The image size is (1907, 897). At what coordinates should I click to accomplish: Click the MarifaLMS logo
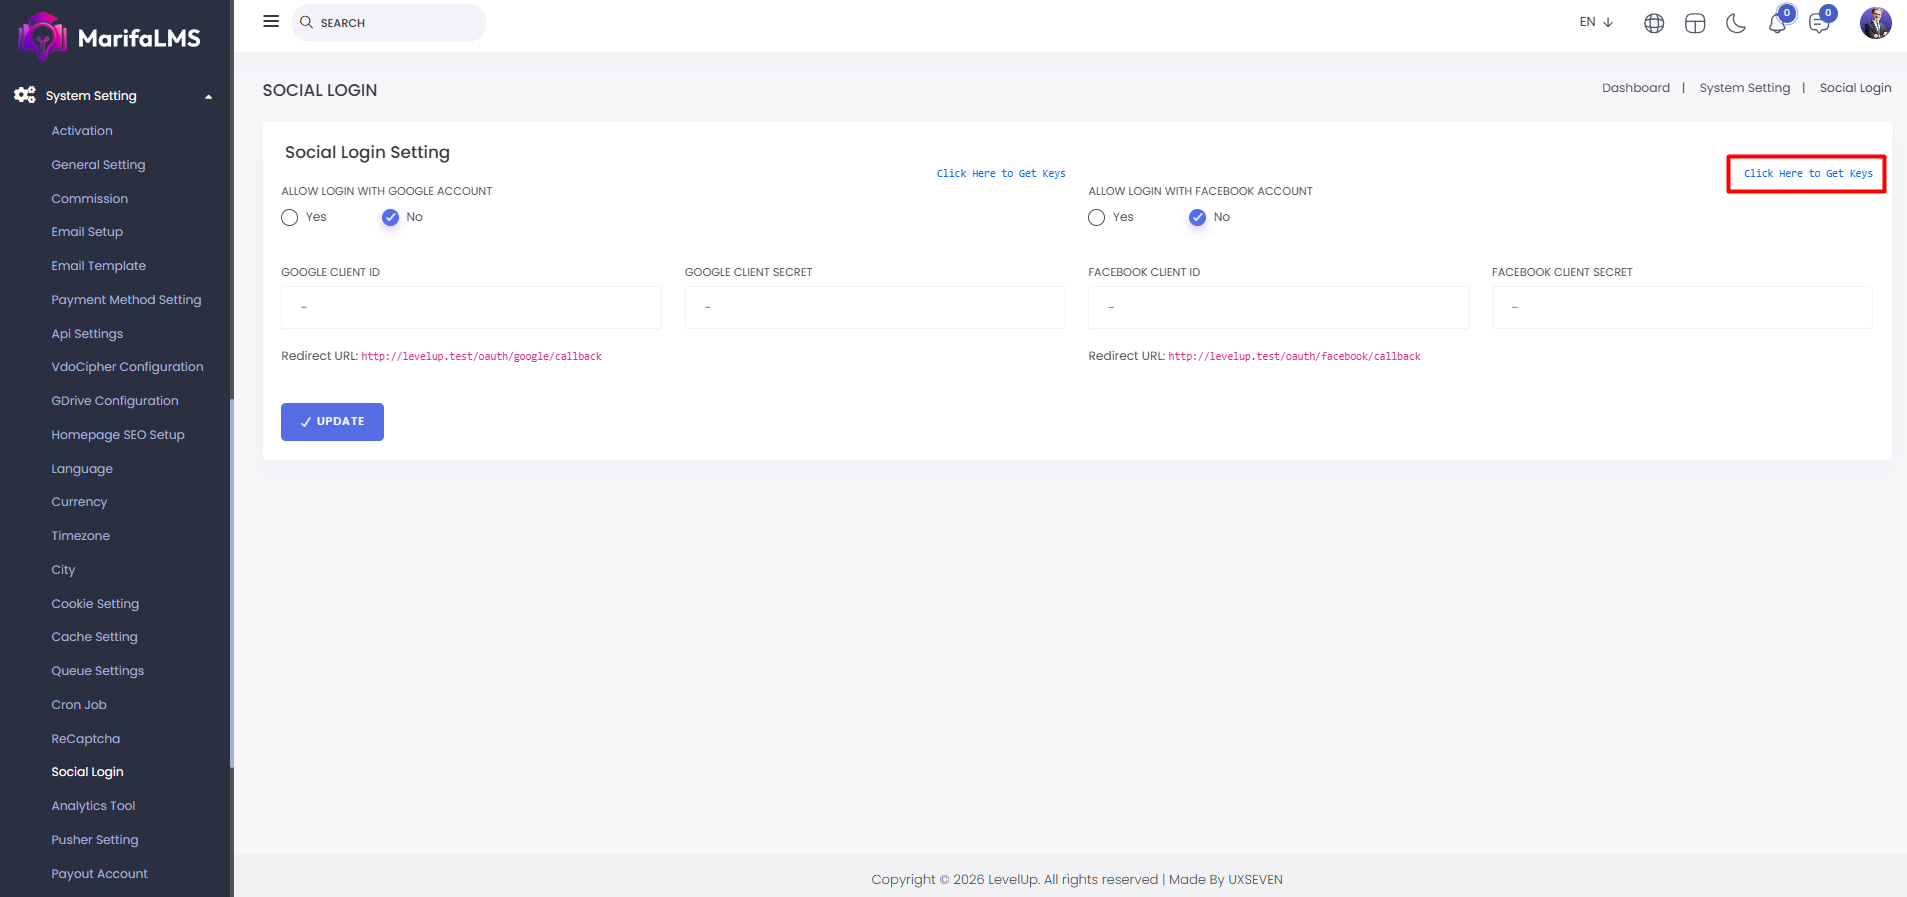click(x=110, y=37)
